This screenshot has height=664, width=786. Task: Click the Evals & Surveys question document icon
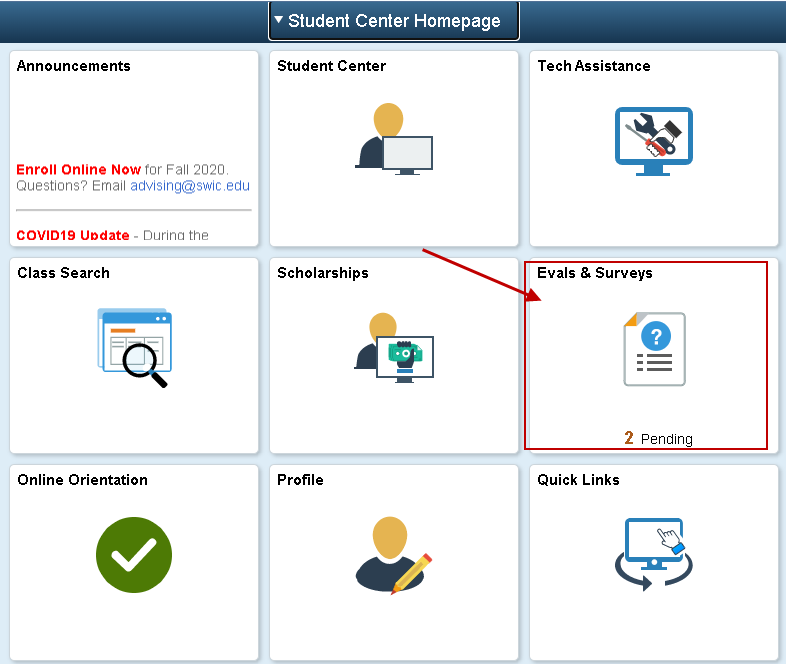654,349
